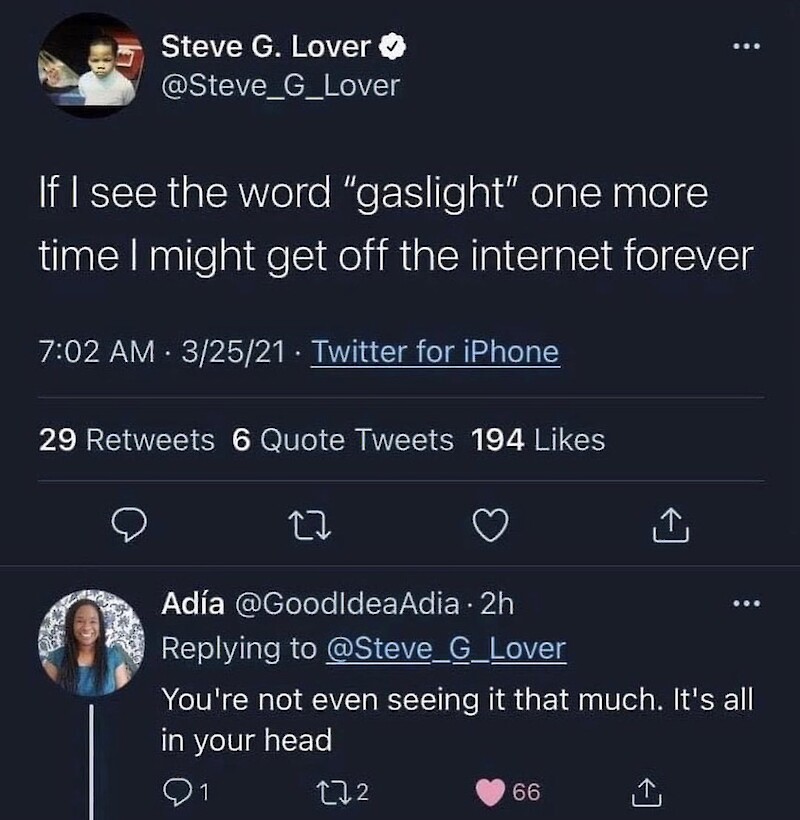
Task: Open more options on Steve's tweet
Action: click(746, 47)
